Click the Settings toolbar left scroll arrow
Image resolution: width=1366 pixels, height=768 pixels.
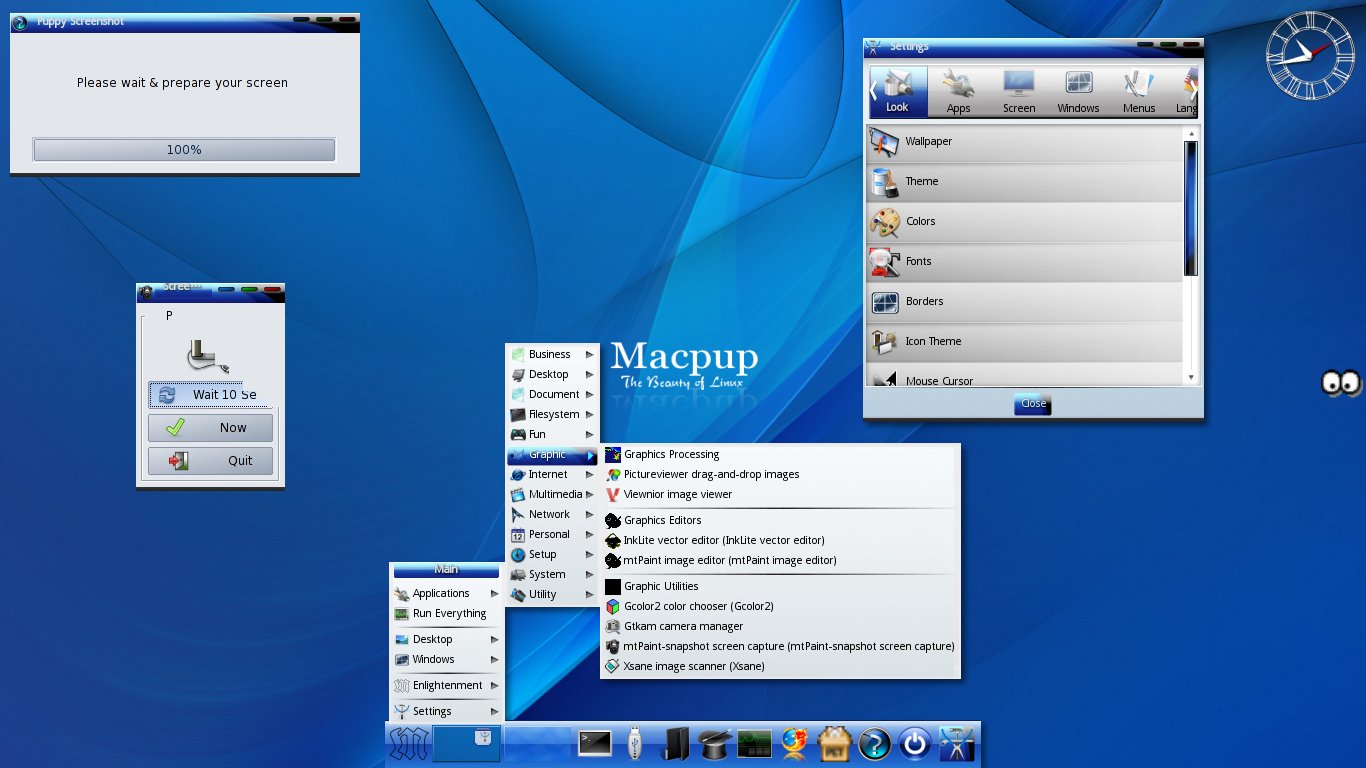click(873, 91)
